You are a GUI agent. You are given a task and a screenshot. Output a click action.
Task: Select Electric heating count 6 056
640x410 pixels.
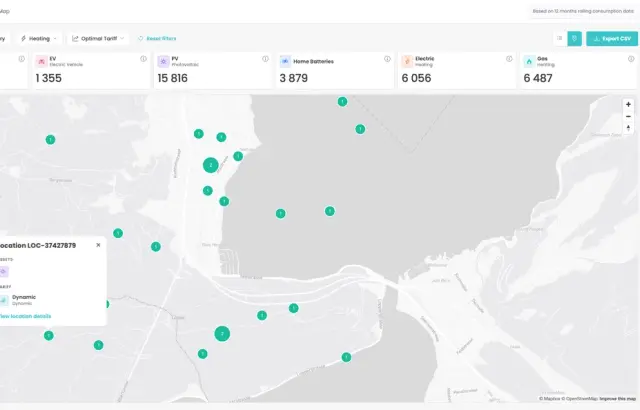coord(416,78)
